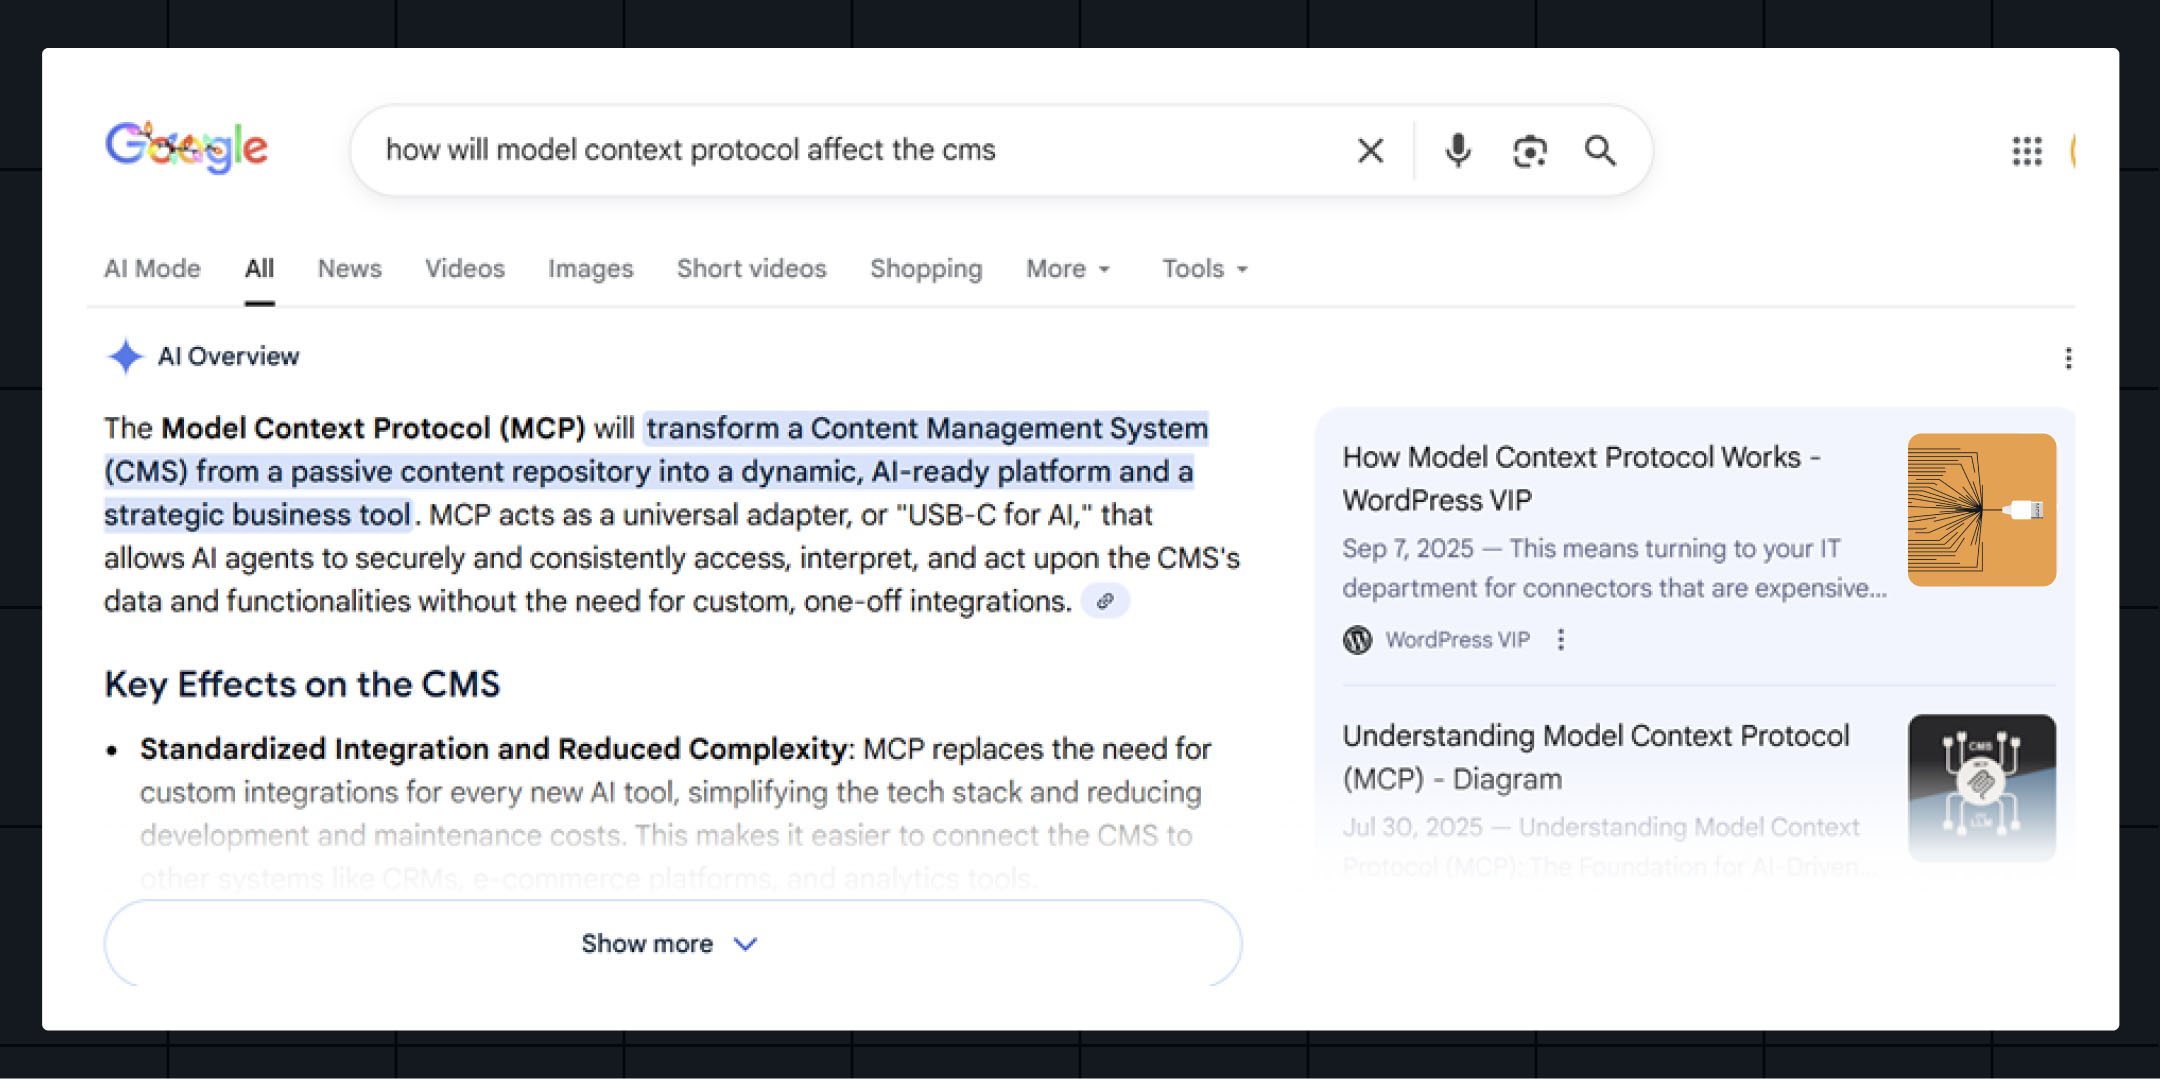Expand the More search categories dropdown
Viewport: 2160px width, 1079px height.
1066,268
